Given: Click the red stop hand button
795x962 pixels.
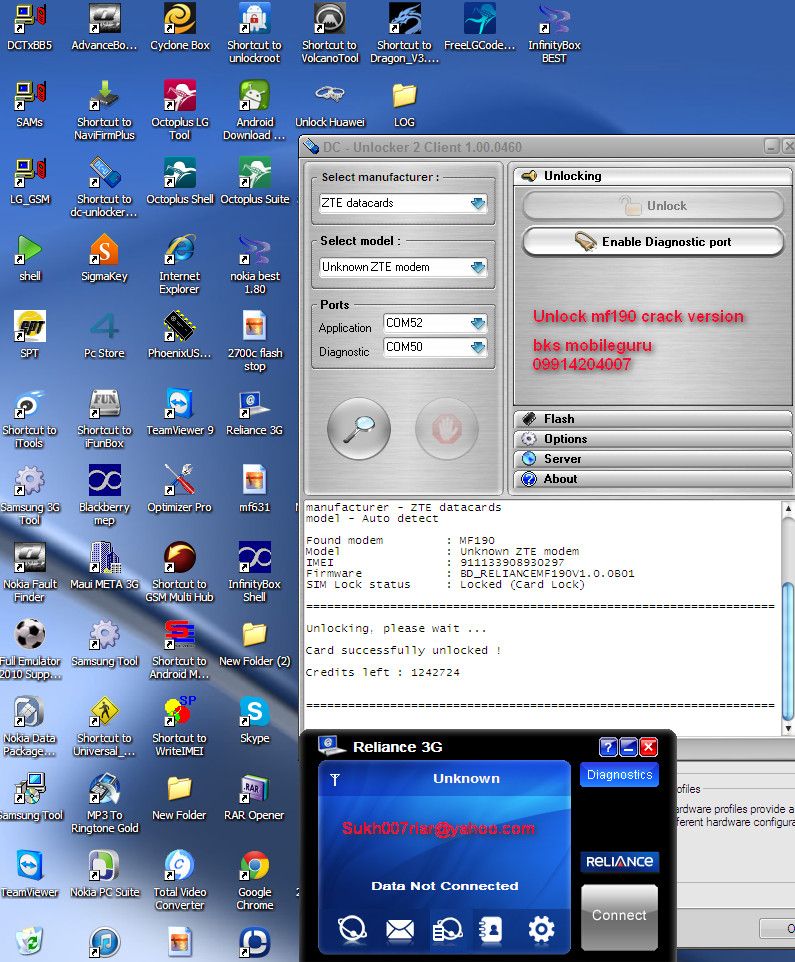Looking at the screenshot, I should pyautogui.click(x=447, y=428).
